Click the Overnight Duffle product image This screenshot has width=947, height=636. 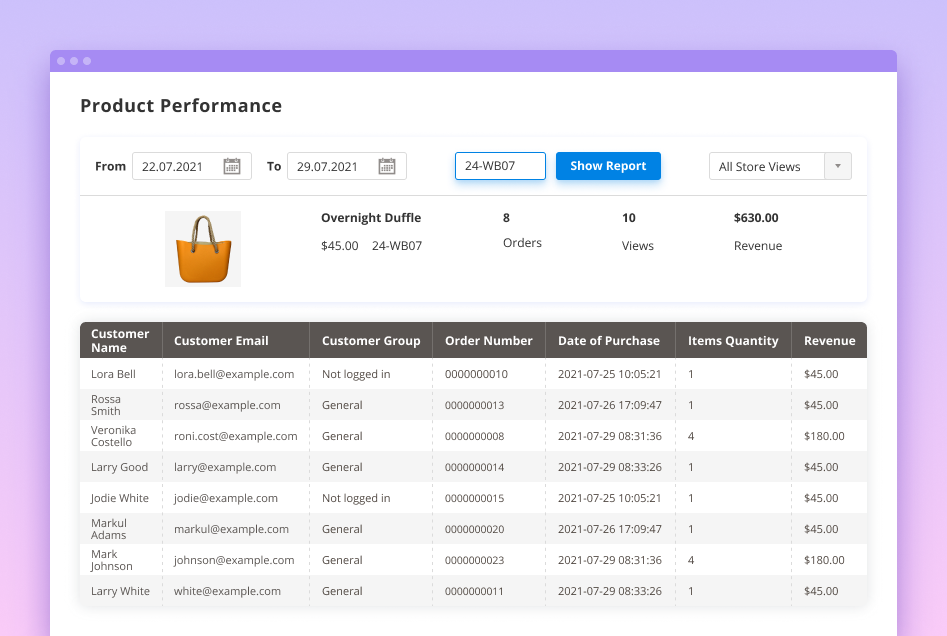pyautogui.click(x=202, y=247)
